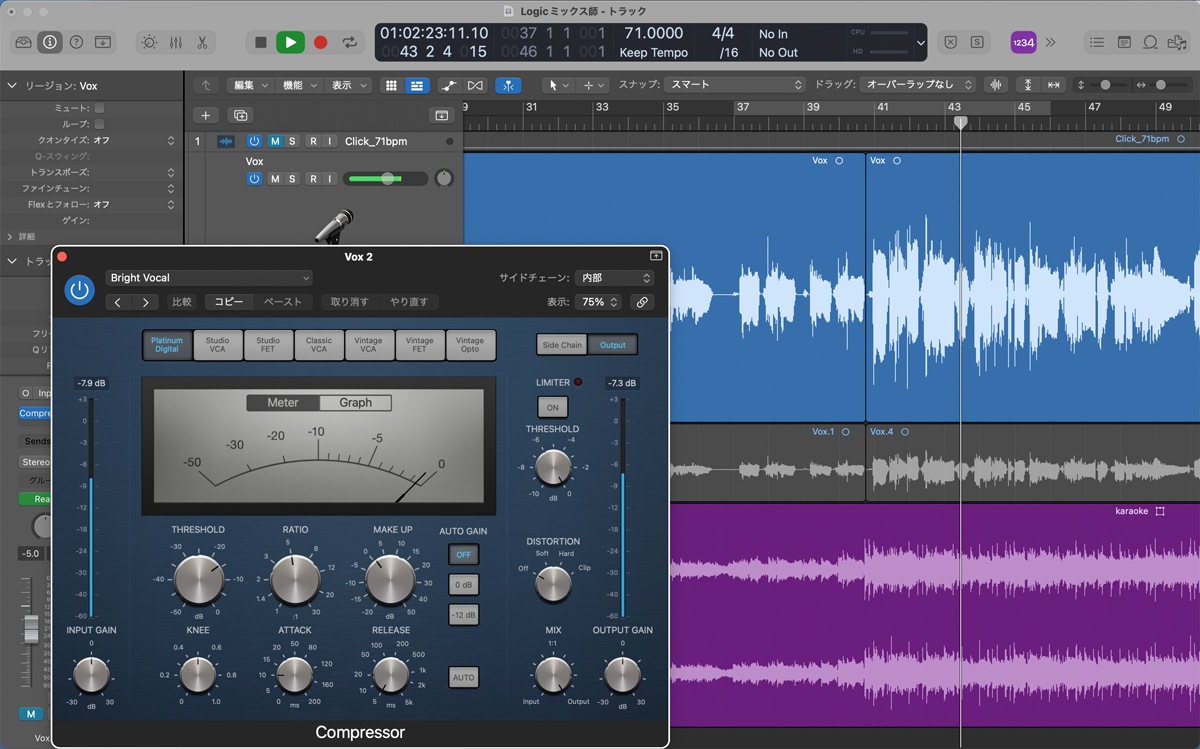This screenshot has height=749, width=1200.
Task: Click the red Record button
Action: [320, 42]
